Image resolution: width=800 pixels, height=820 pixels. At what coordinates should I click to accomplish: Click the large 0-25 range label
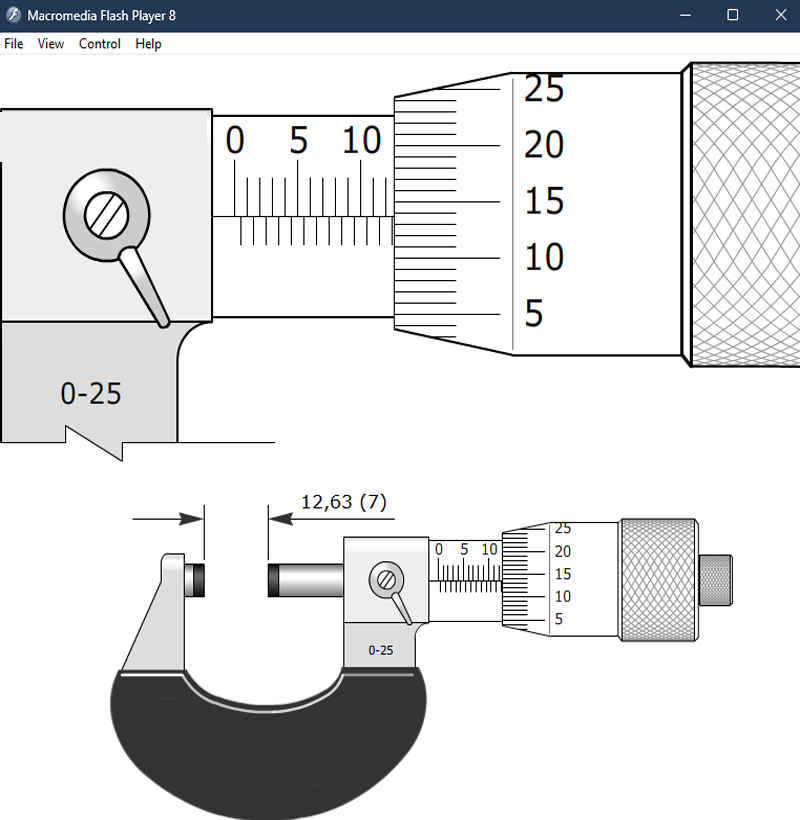click(x=91, y=394)
